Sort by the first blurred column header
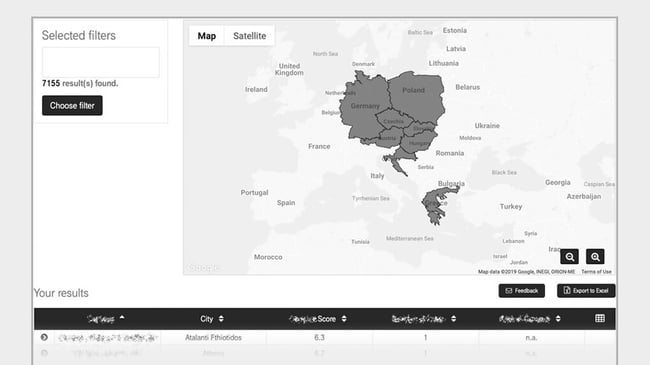The height and width of the screenshot is (365, 650). coord(106,319)
